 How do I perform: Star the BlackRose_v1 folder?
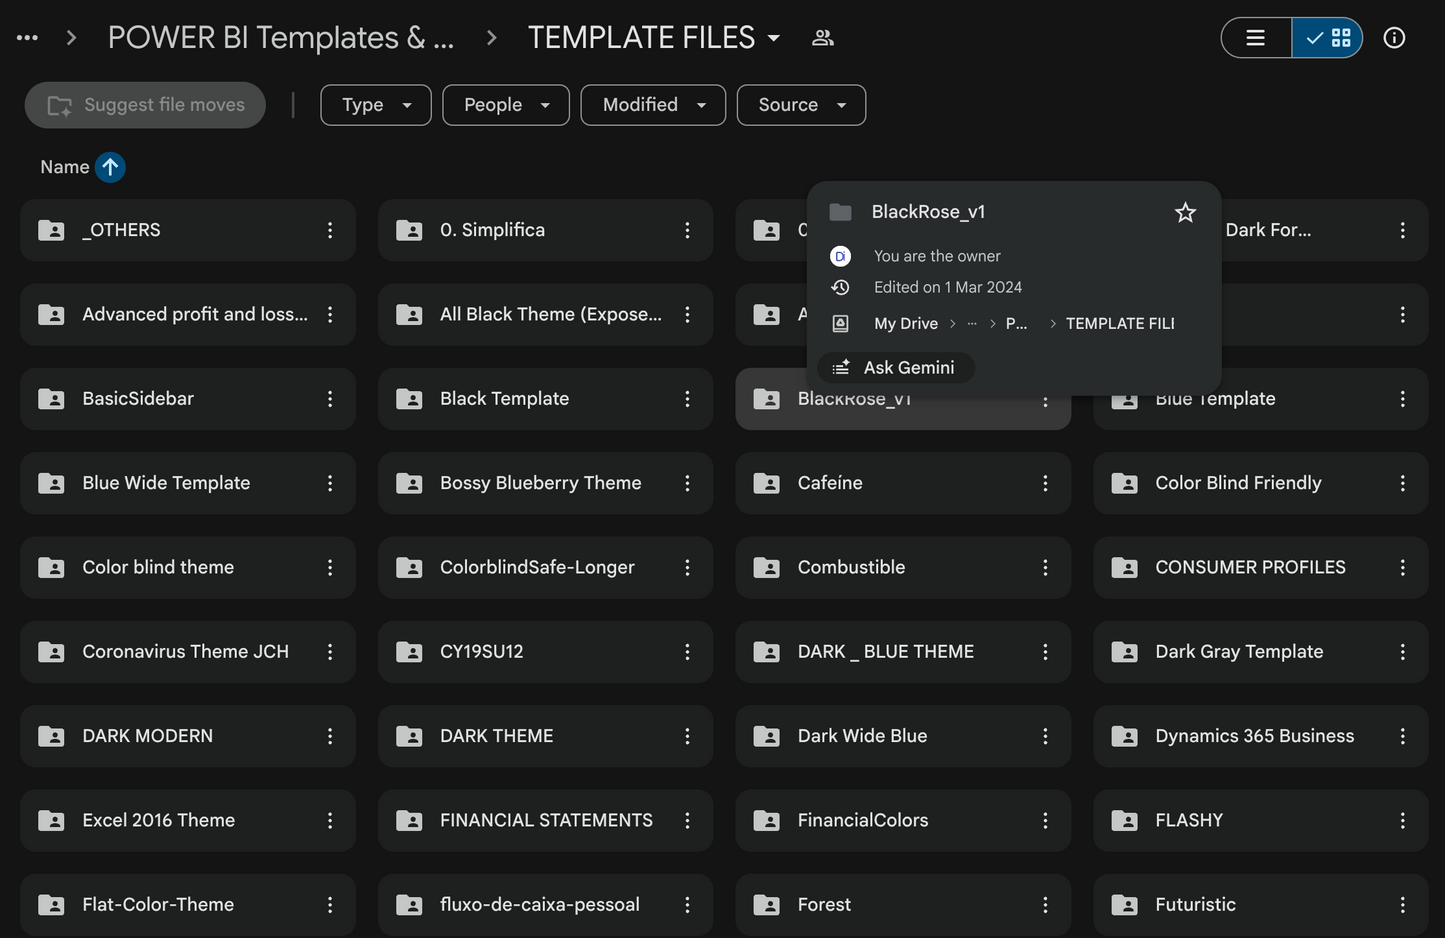pyautogui.click(x=1185, y=212)
